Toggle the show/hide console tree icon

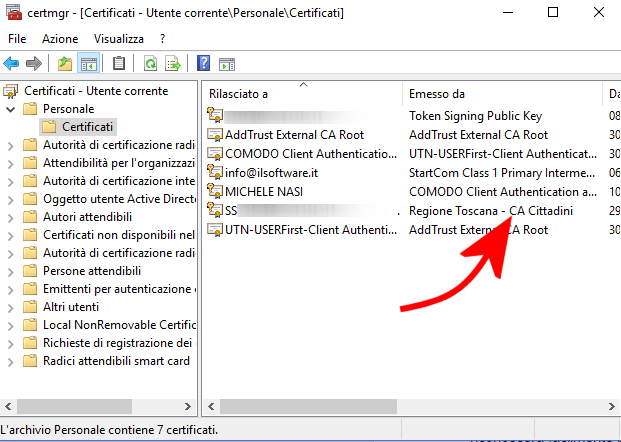pyautogui.click(x=88, y=63)
